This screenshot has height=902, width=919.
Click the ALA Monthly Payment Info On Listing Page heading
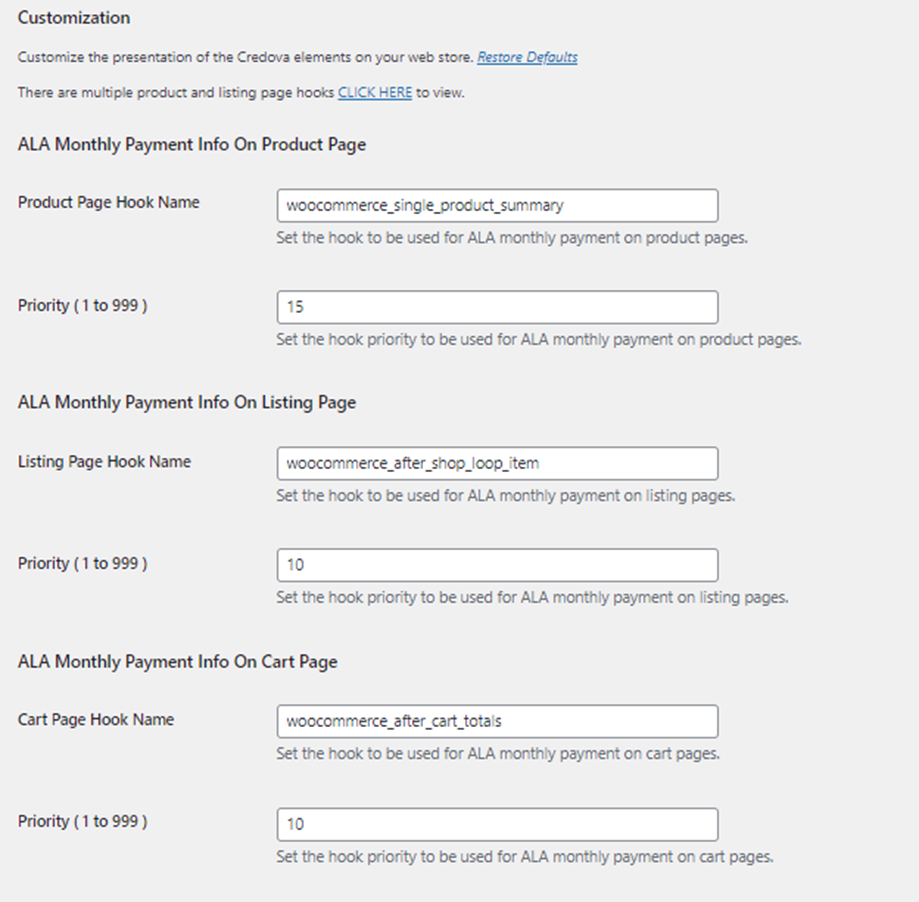point(186,402)
